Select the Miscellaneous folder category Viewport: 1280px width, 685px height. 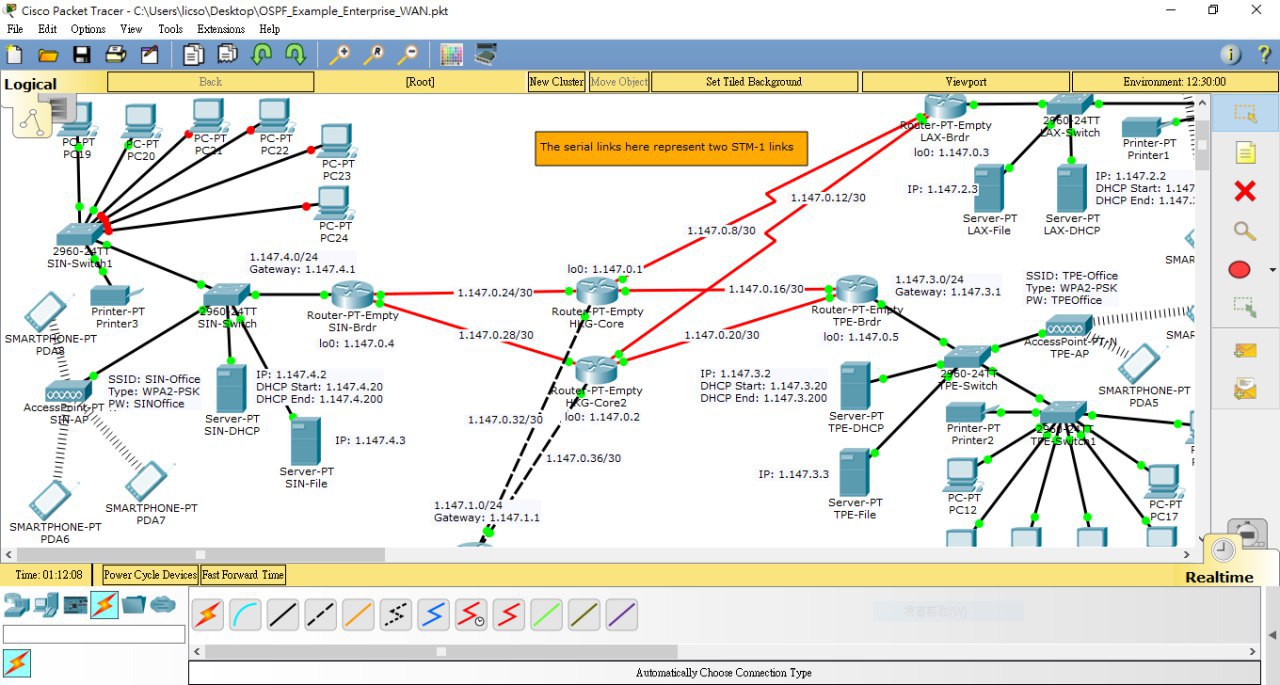point(134,604)
